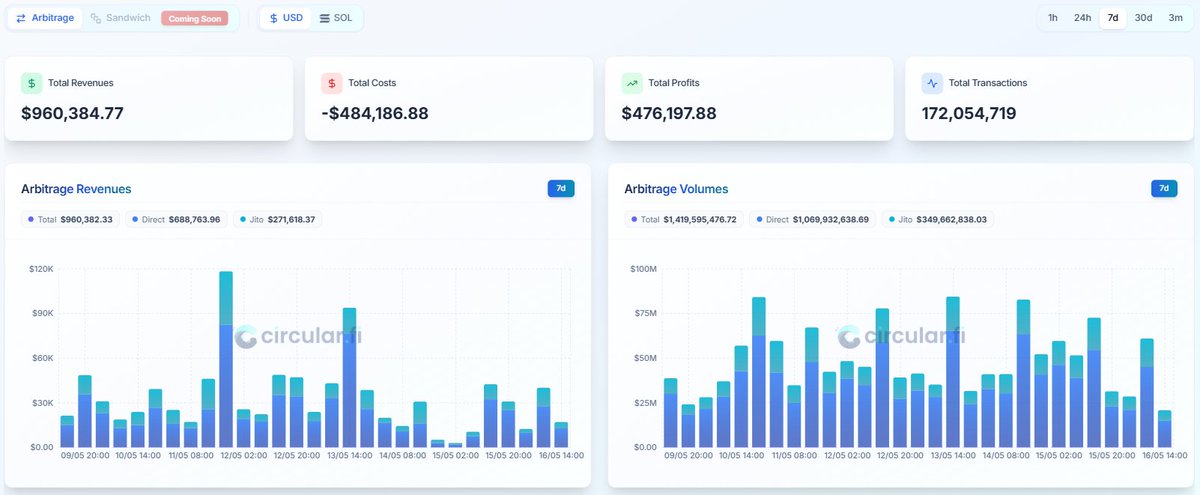Click the Sandwich tab icon
Image resolution: width=1200 pixels, height=495 pixels.
(x=96, y=18)
